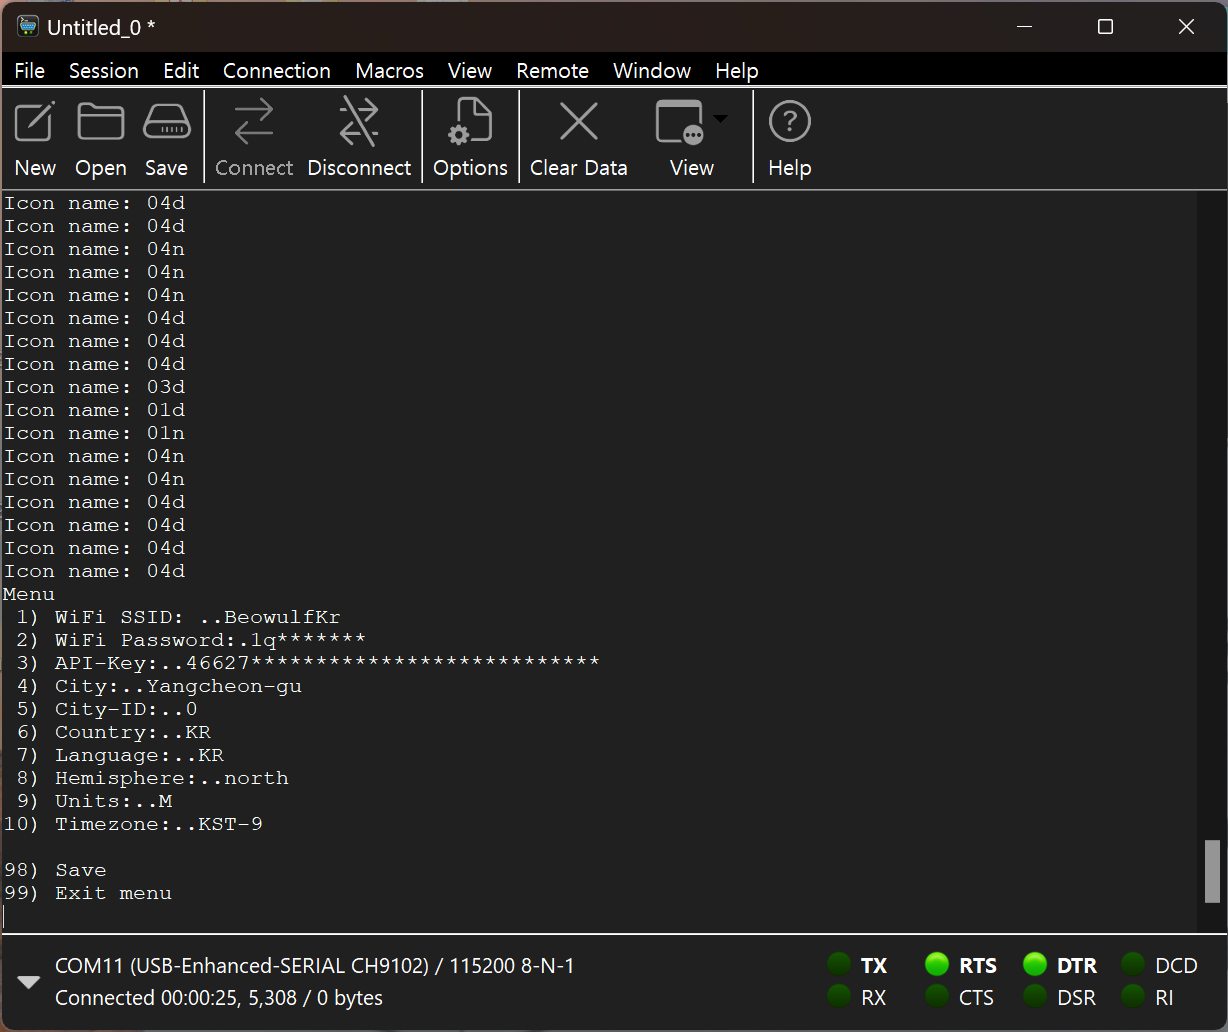Screen dimensions: 1228x1032
Task: Click the Disconnect icon
Action: click(359, 122)
